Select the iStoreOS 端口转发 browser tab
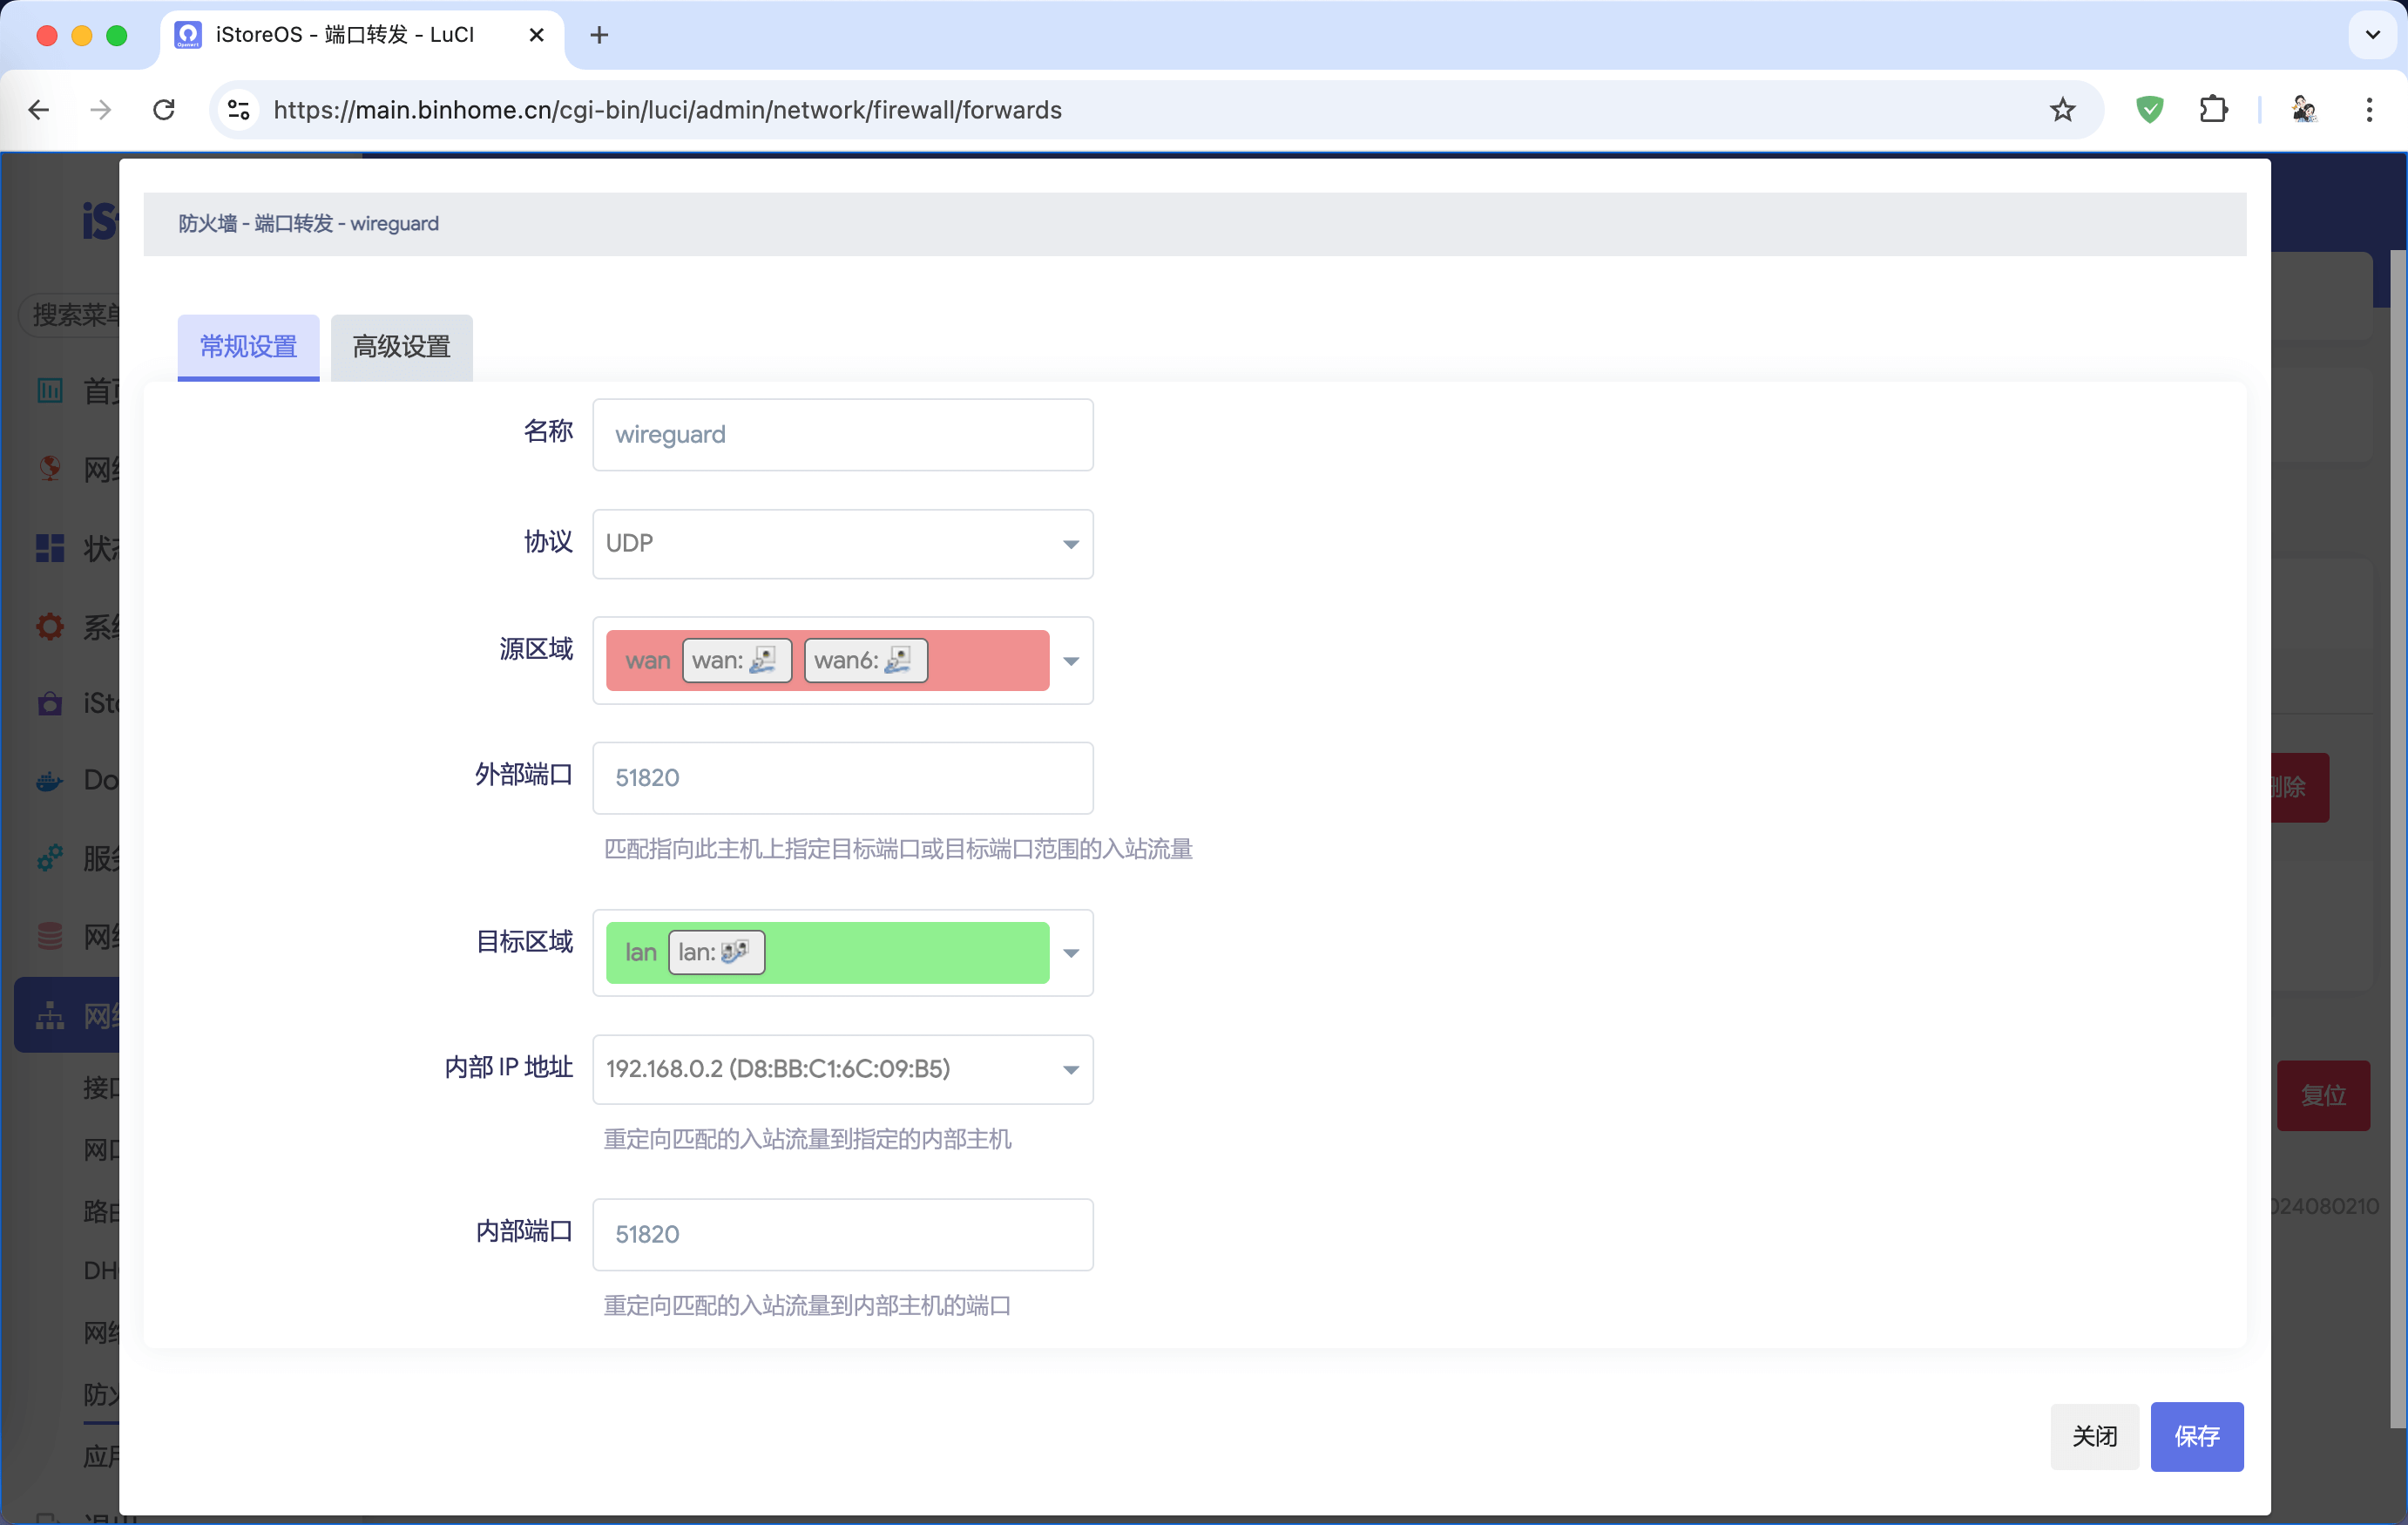This screenshot has width=2408, height=1525. [362, 36]
